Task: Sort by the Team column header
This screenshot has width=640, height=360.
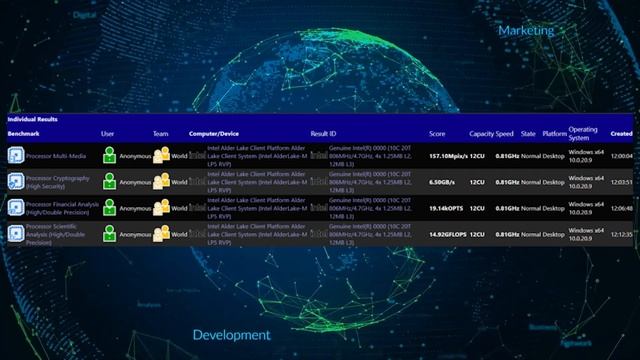Action: point(160,134)
